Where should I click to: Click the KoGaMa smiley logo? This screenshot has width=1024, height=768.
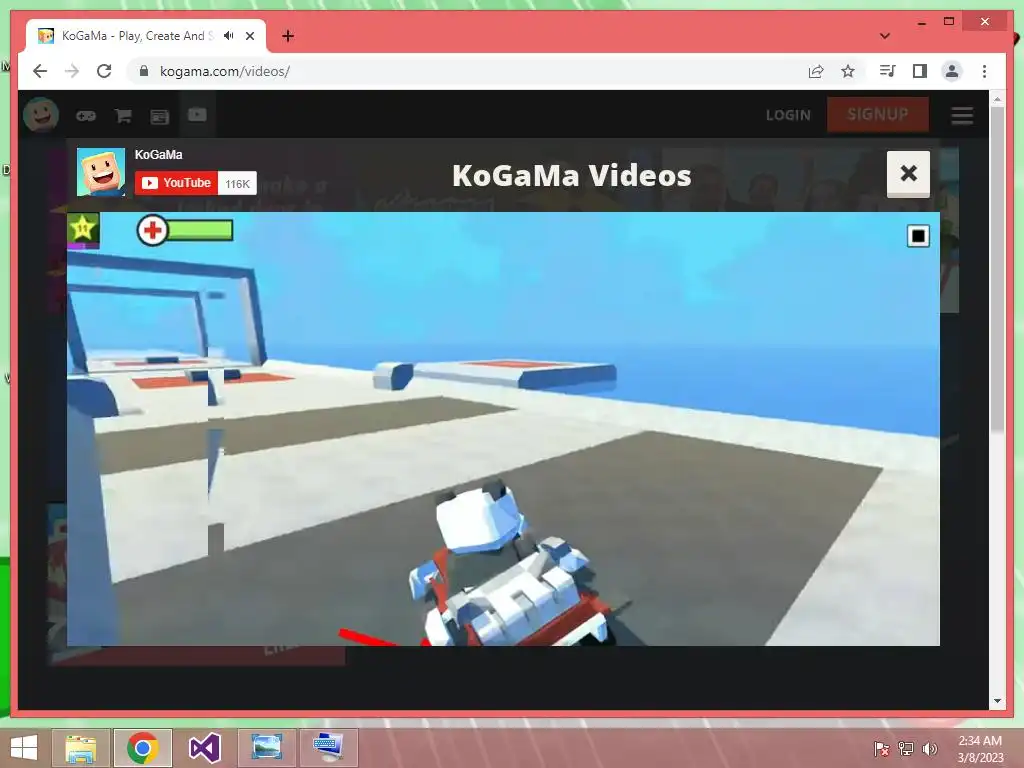41,115
